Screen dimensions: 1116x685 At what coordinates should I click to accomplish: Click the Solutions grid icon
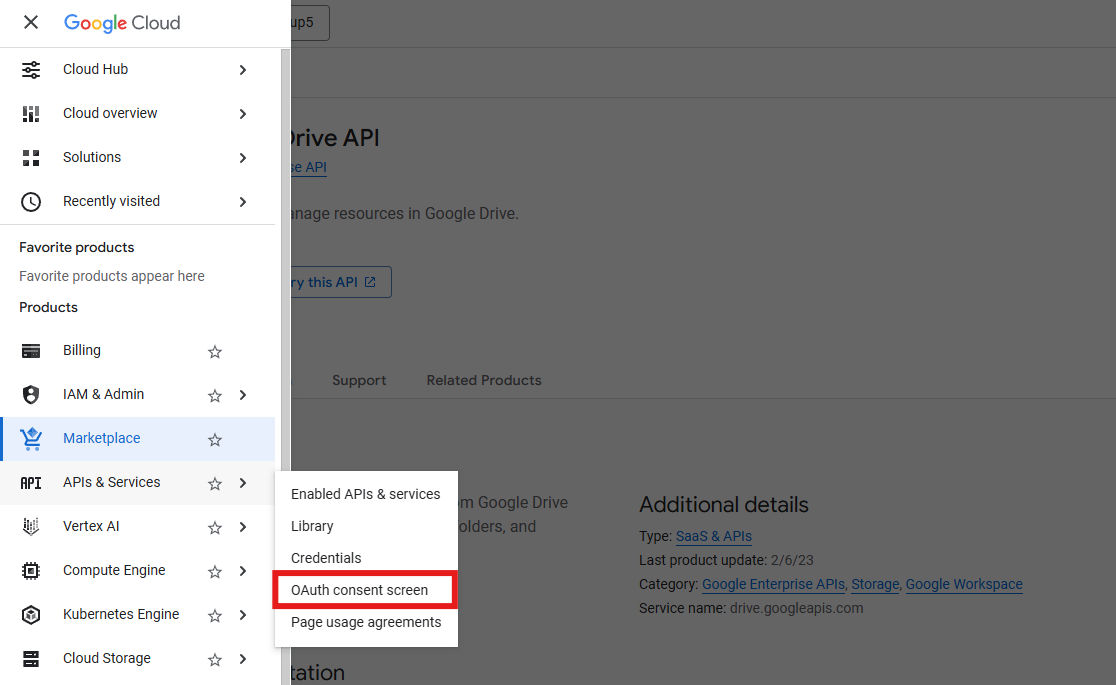(x=31, y=158)
